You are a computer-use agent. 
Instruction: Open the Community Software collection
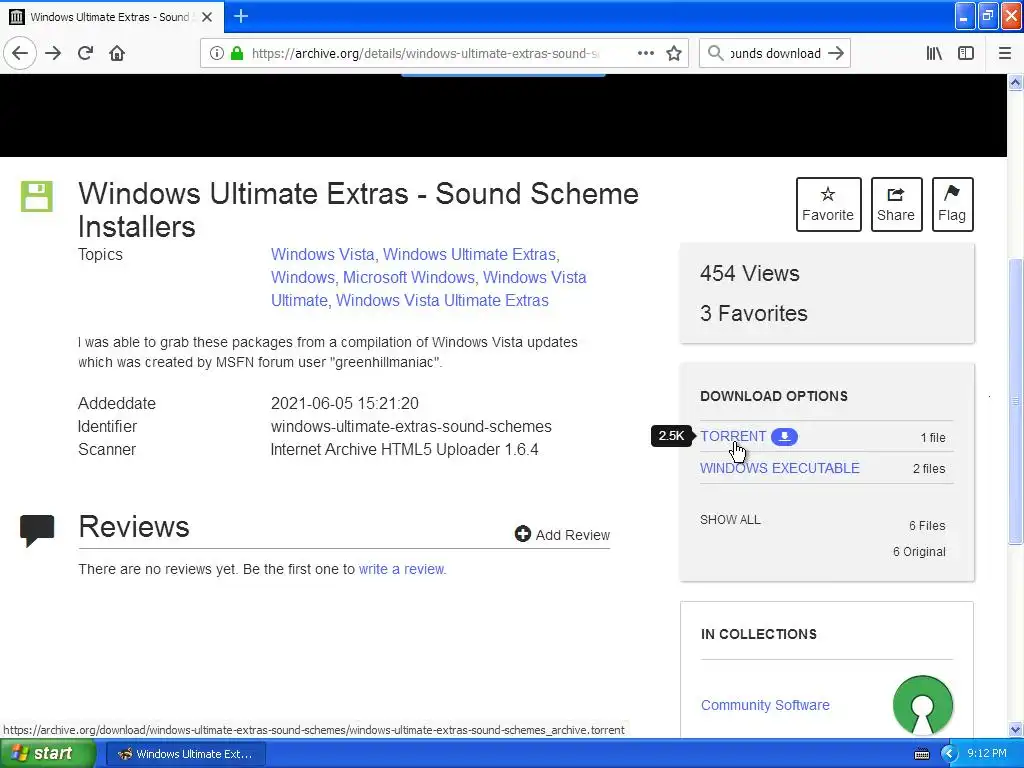pos(765,705)
